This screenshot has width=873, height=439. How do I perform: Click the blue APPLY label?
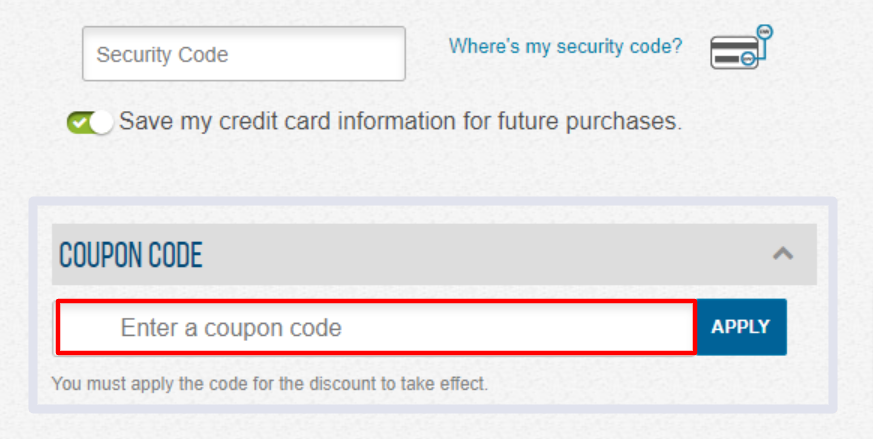[x=740, y=327]
